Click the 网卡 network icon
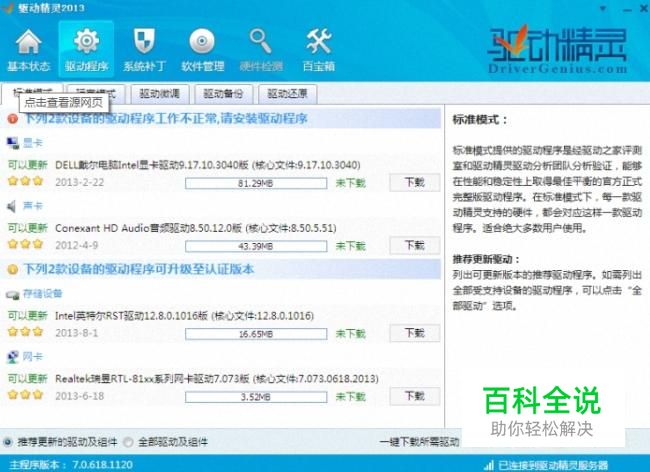This screenshot has height=472, width=650. [13, 357]
